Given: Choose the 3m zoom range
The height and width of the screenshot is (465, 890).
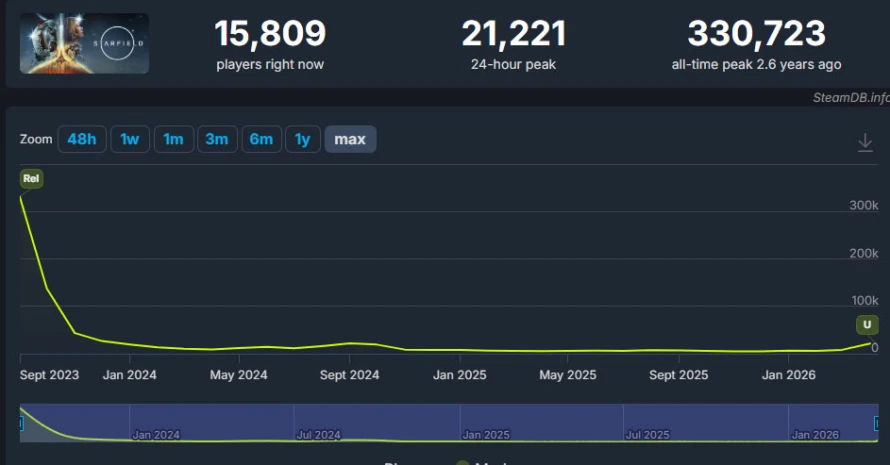Looking at the screenshot, I should (x=217, y=139).
